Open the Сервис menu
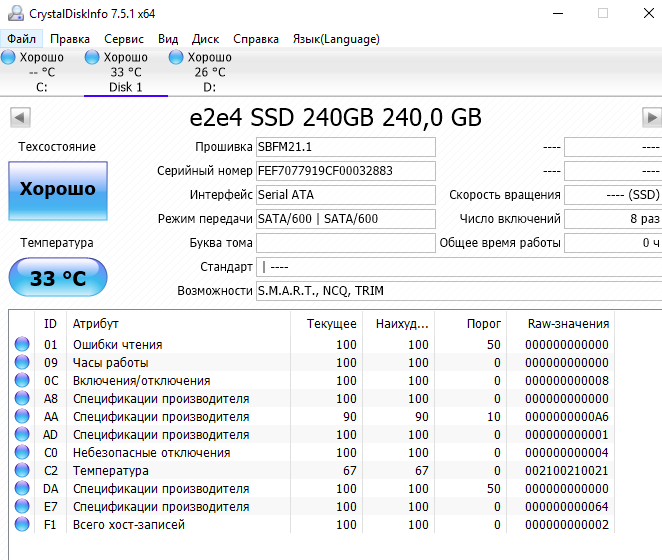Screen dimensions: 662x560 point(124,39)
